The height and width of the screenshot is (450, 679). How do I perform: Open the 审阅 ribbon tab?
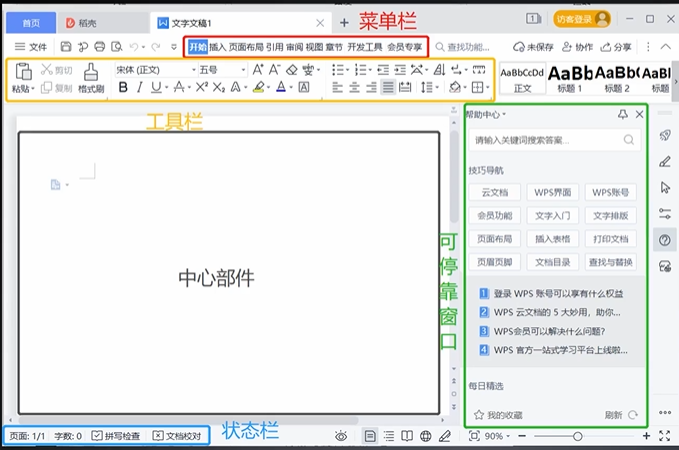point(294,47)
